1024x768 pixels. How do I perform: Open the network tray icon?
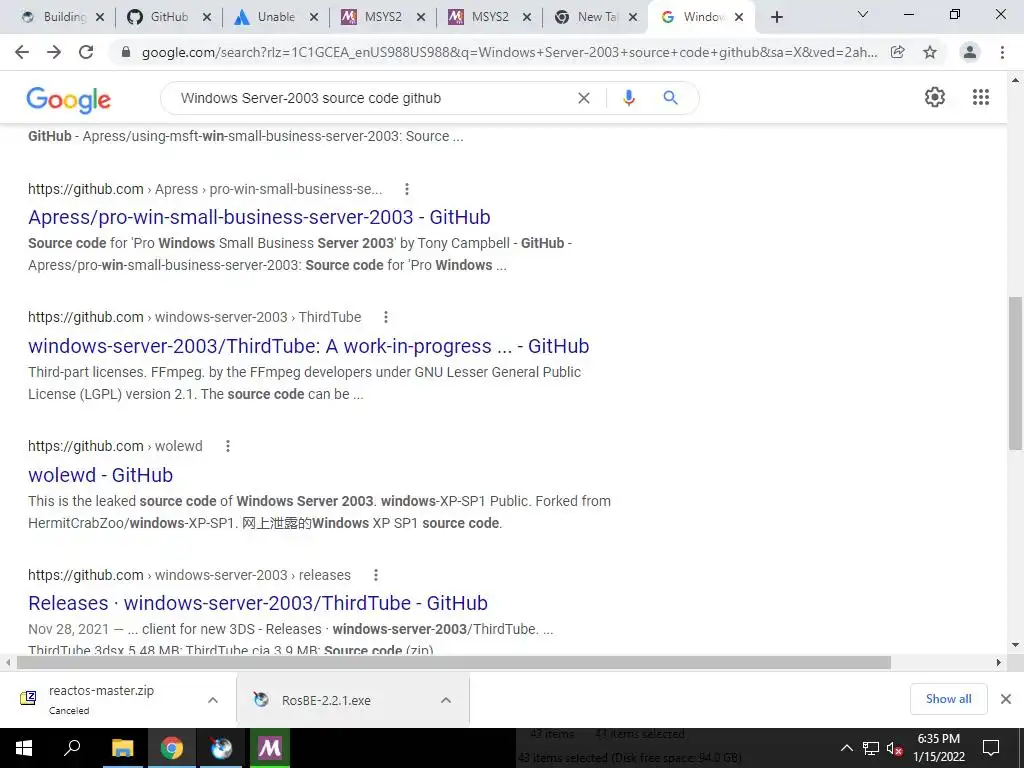[x=871, y=748]
